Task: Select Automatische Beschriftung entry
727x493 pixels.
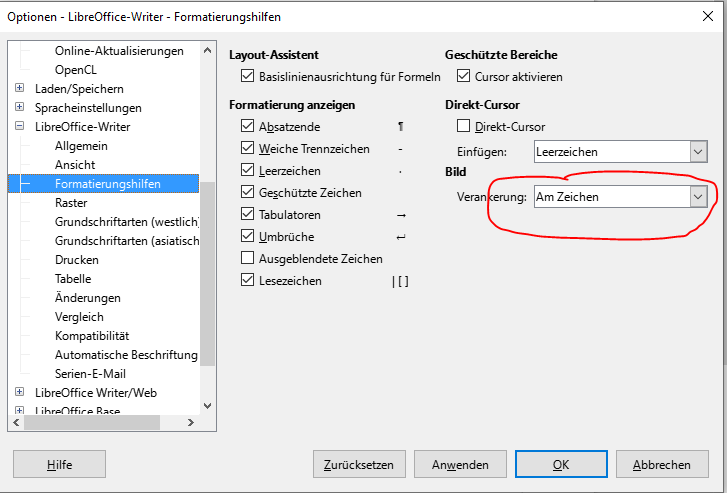Action: (126, 355)
